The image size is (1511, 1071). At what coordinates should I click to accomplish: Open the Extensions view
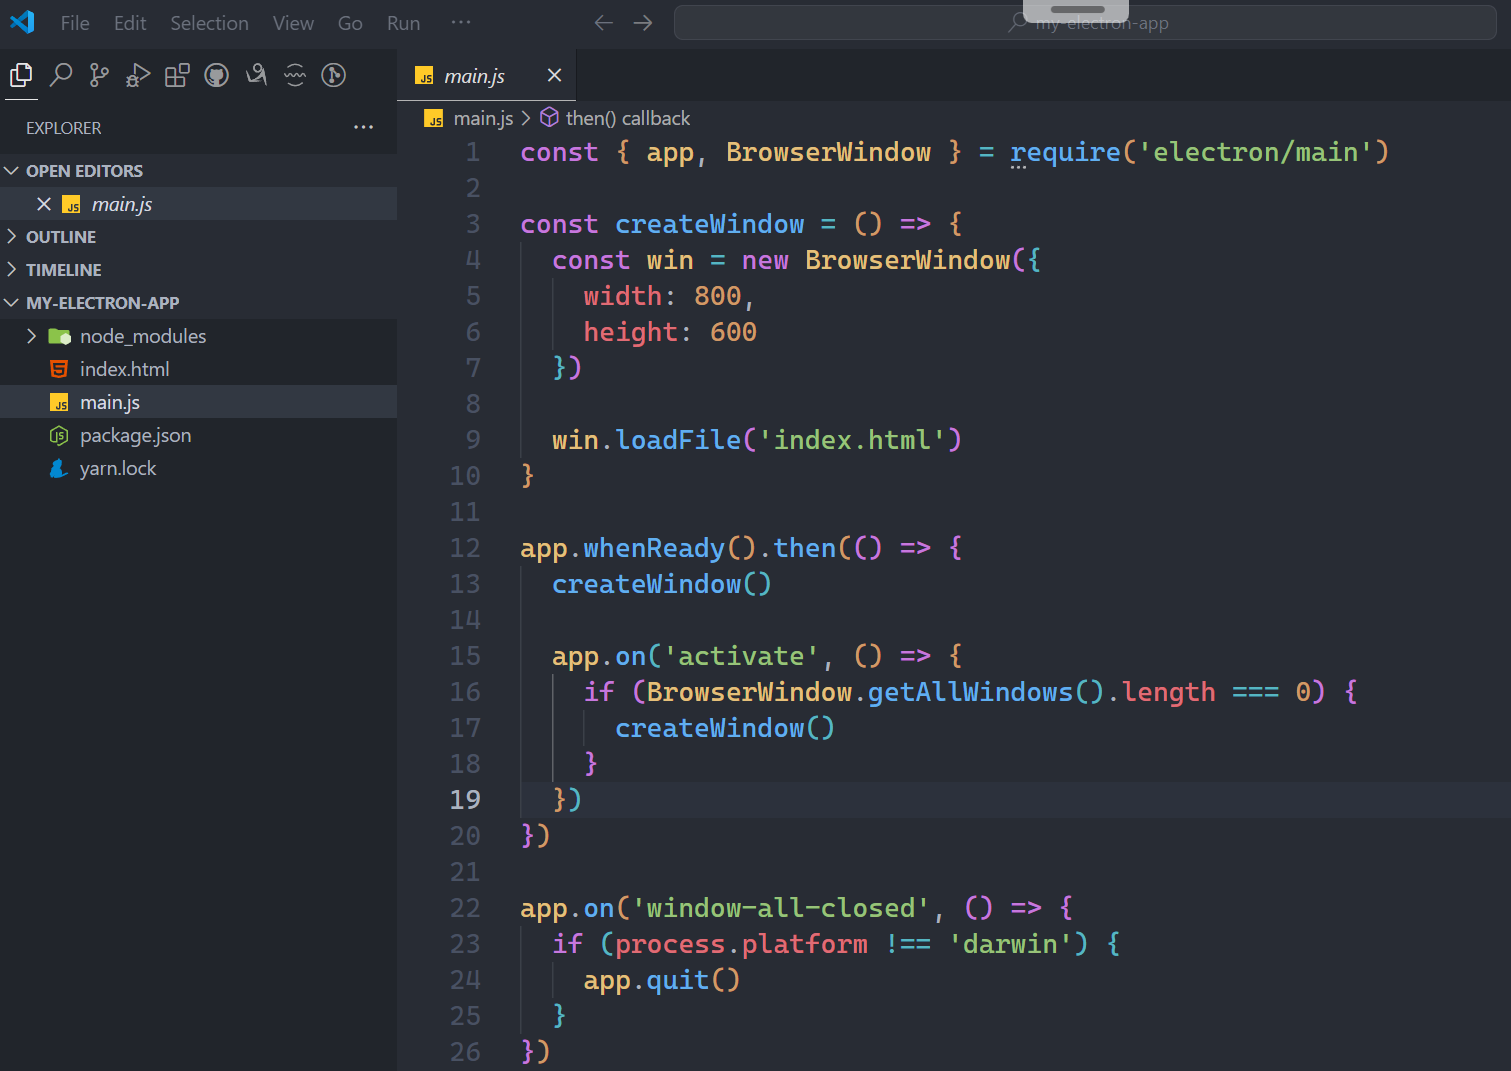point(177,75)
